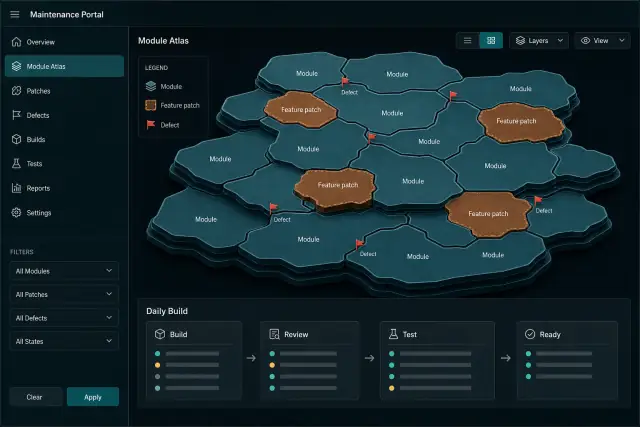Click the FILTERS section label
The height and width of the screenshot is (427, 640).
pyautogui.click(x=22, y=252)
